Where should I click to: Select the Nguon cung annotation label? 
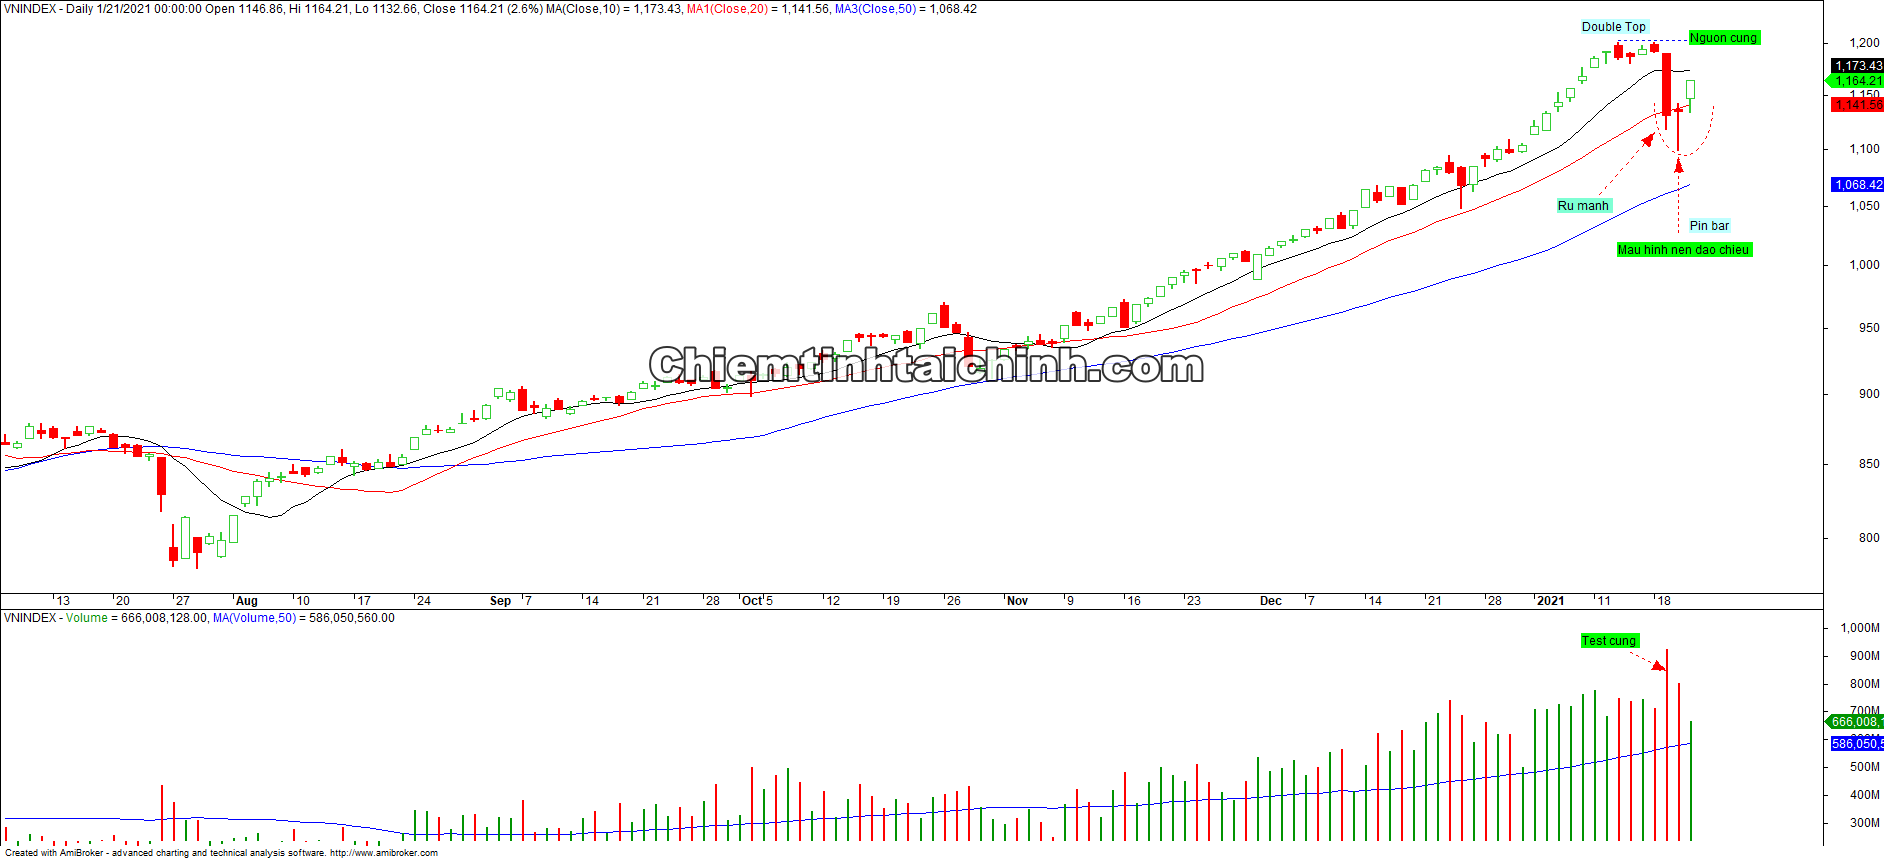[1723, 38]
